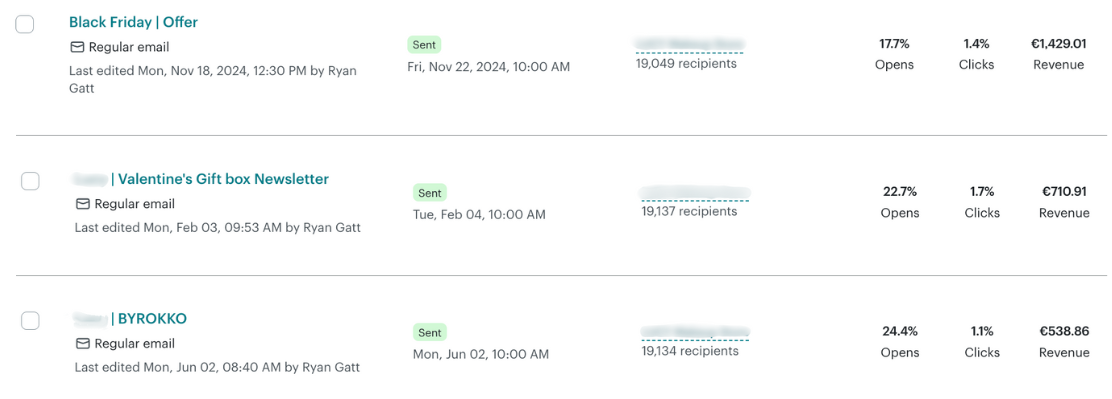This screenshot has width=1112, height=399.
Task: Check the BYROKKO campaign checkbox
Action: click(30, 320)
